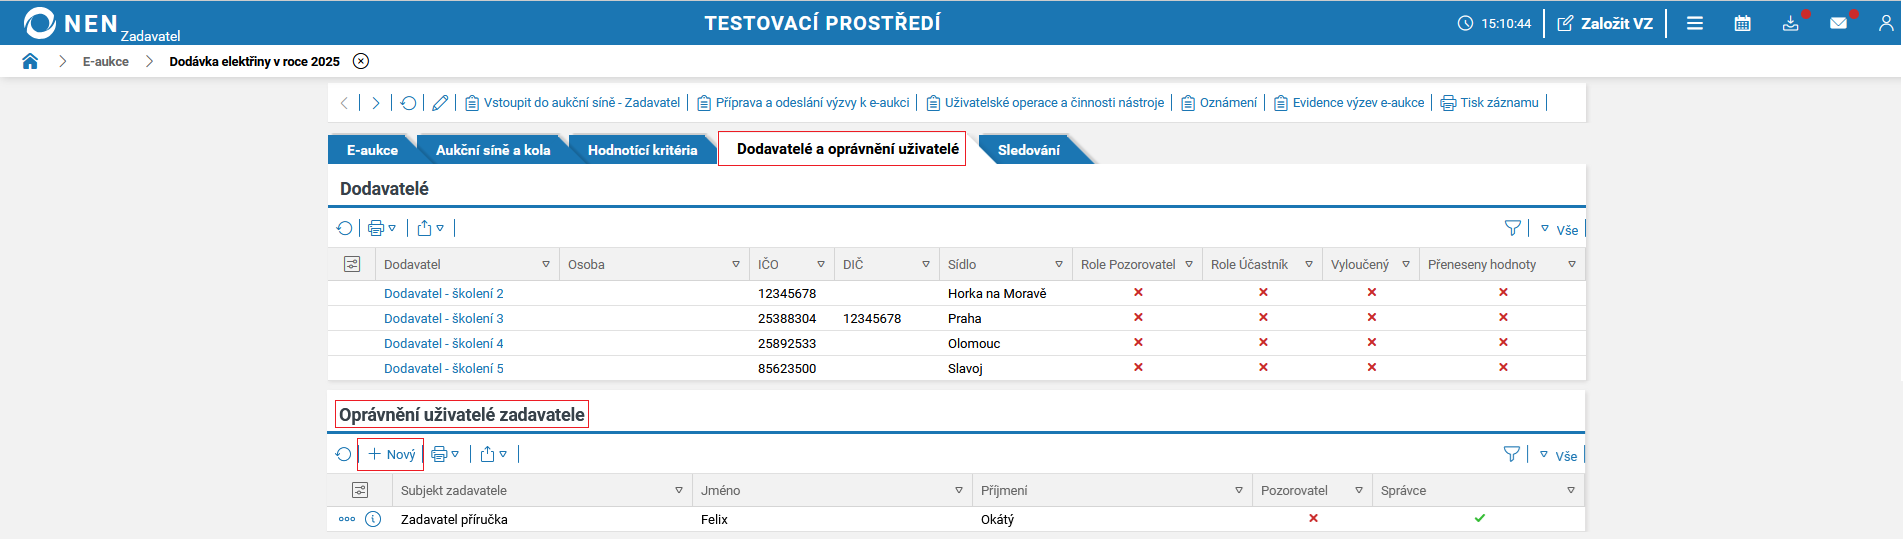The width and height of the screenshot is (1903, 539).
Task: Open Dodavatel column filter dropdown
Action: (546, 265)
